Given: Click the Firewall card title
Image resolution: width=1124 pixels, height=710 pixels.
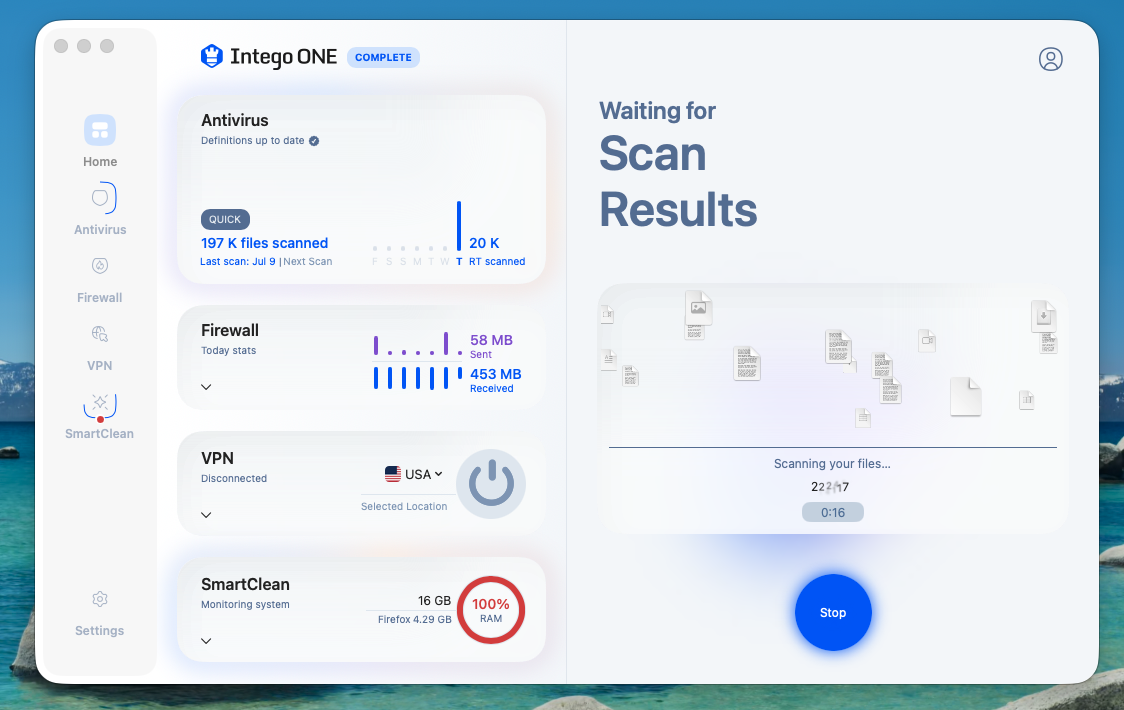Looking at the screenshot, I should (x=230, y=331).
